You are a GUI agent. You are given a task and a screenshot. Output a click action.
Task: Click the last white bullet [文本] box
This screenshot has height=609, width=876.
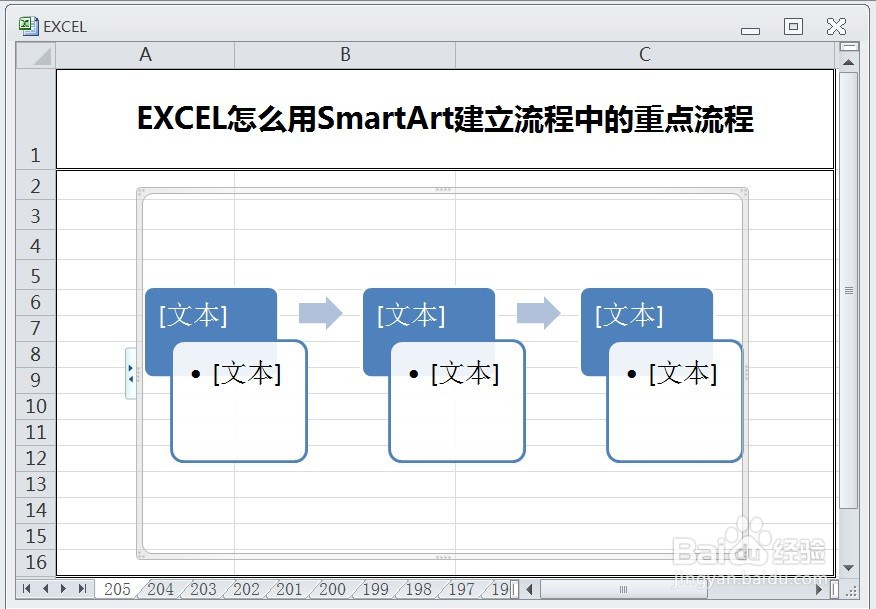click(x=675, y=401)
